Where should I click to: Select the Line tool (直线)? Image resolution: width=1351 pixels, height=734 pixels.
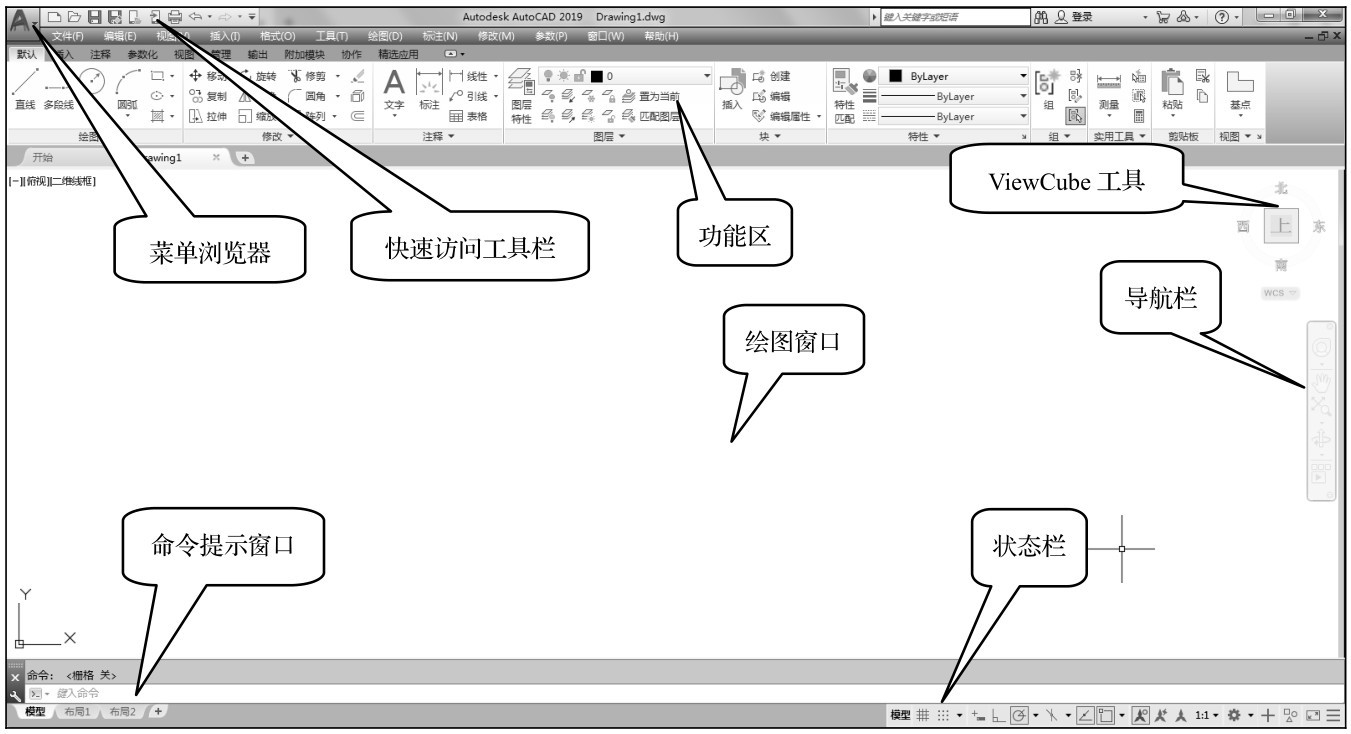[25, 93]
